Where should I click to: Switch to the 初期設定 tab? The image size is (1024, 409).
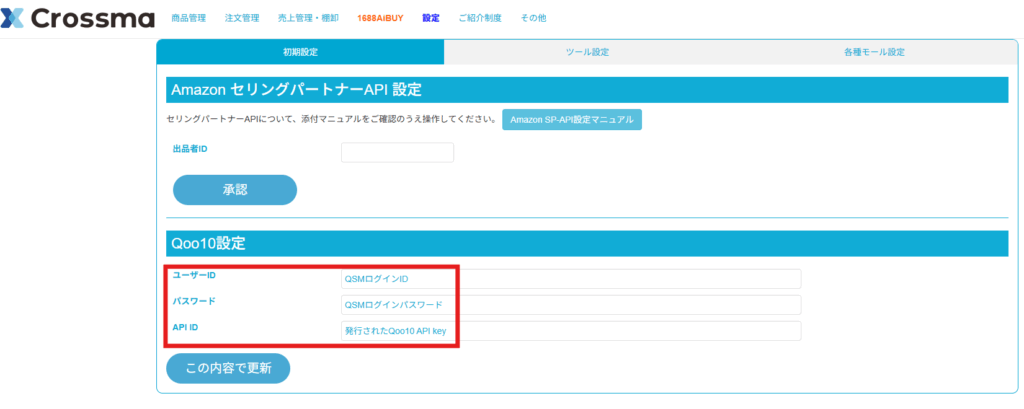point(300,52)
